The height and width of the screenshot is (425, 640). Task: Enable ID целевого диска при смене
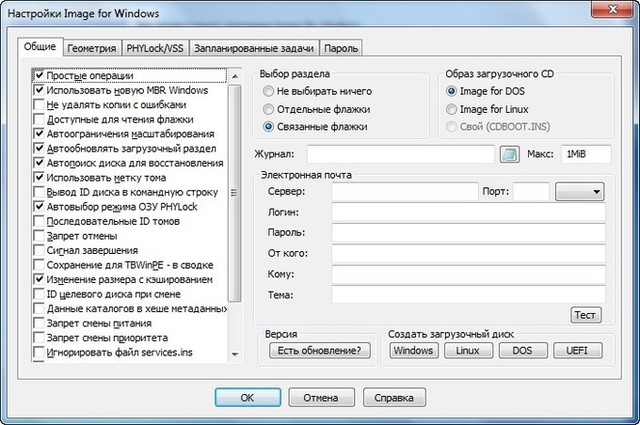tap(39, 294)
